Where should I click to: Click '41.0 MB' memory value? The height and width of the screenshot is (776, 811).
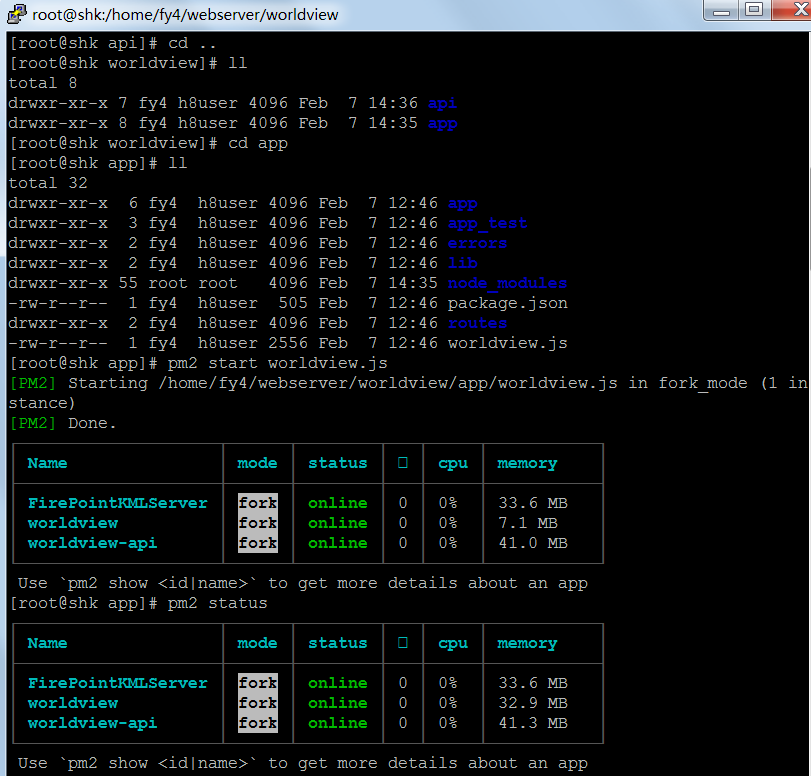click(x=533, y=543)
